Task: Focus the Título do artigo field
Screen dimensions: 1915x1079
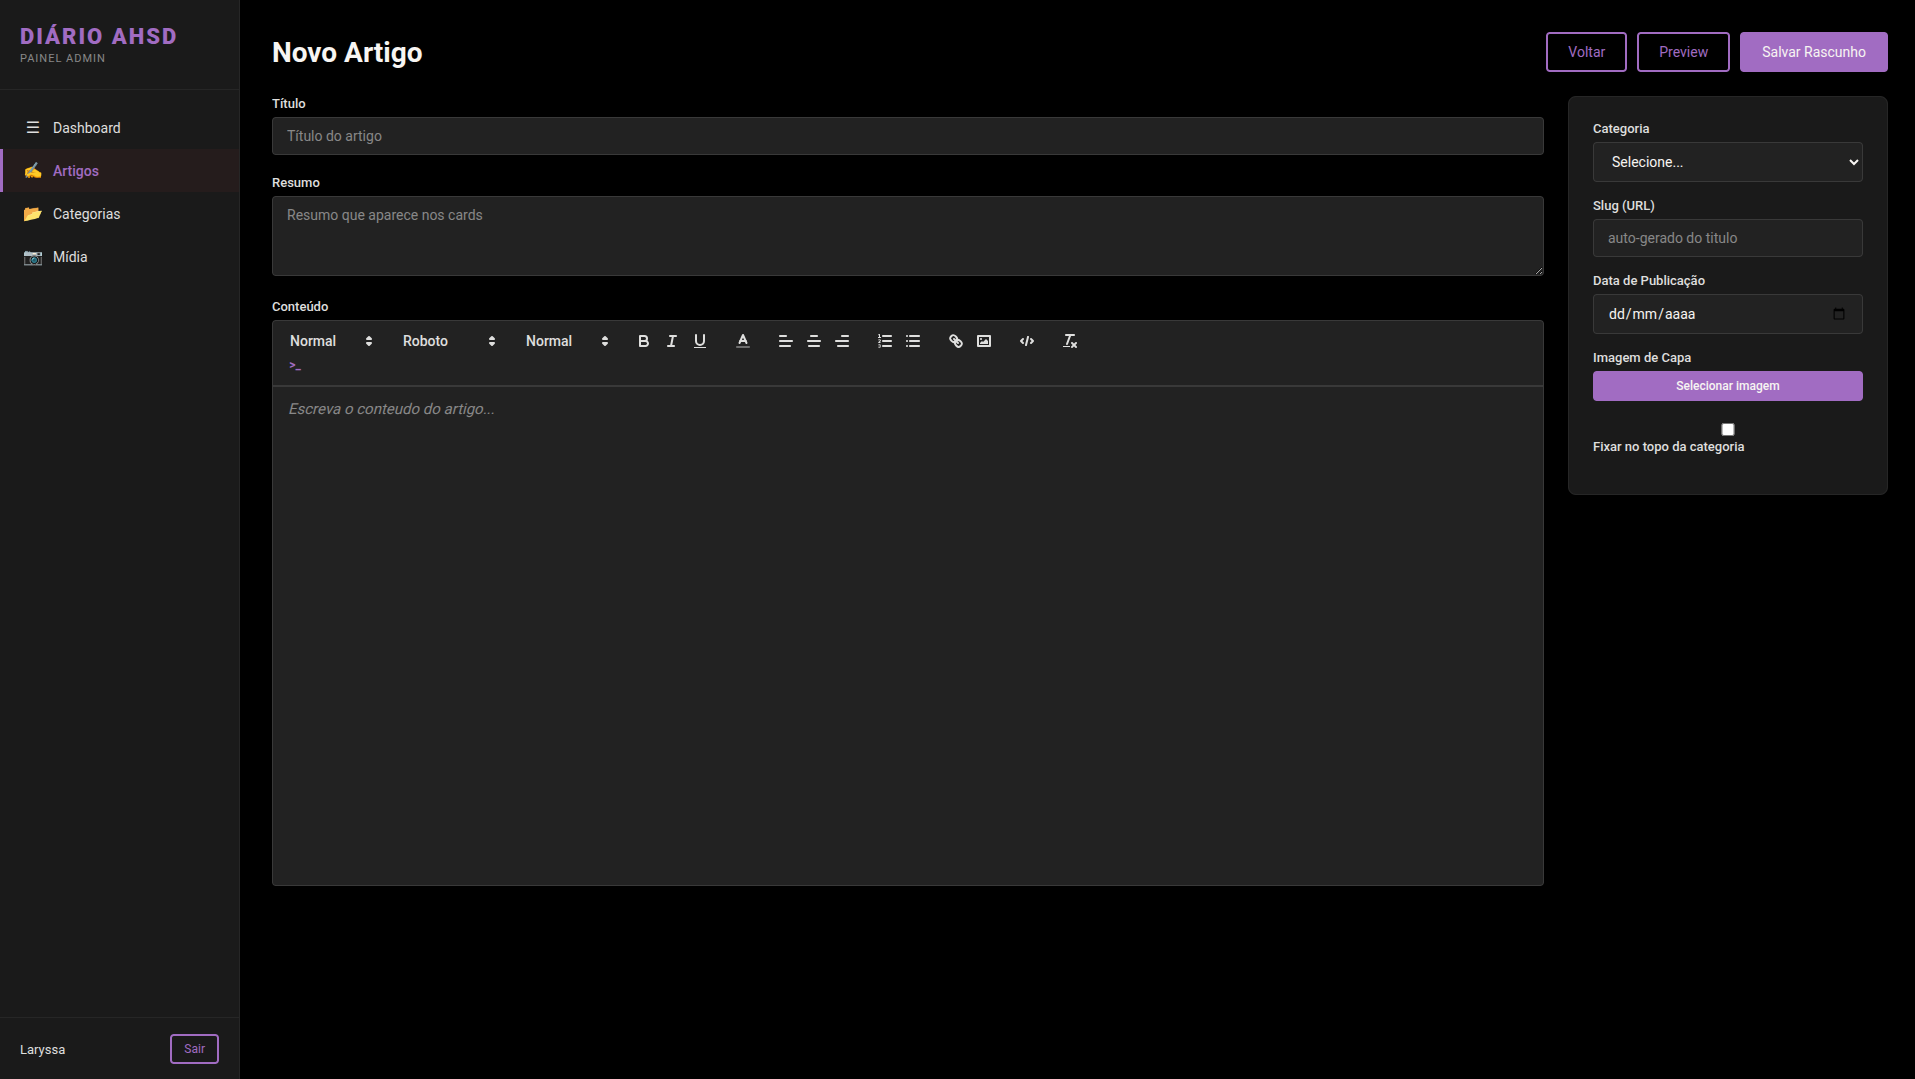Action: [x=907, y=136]
